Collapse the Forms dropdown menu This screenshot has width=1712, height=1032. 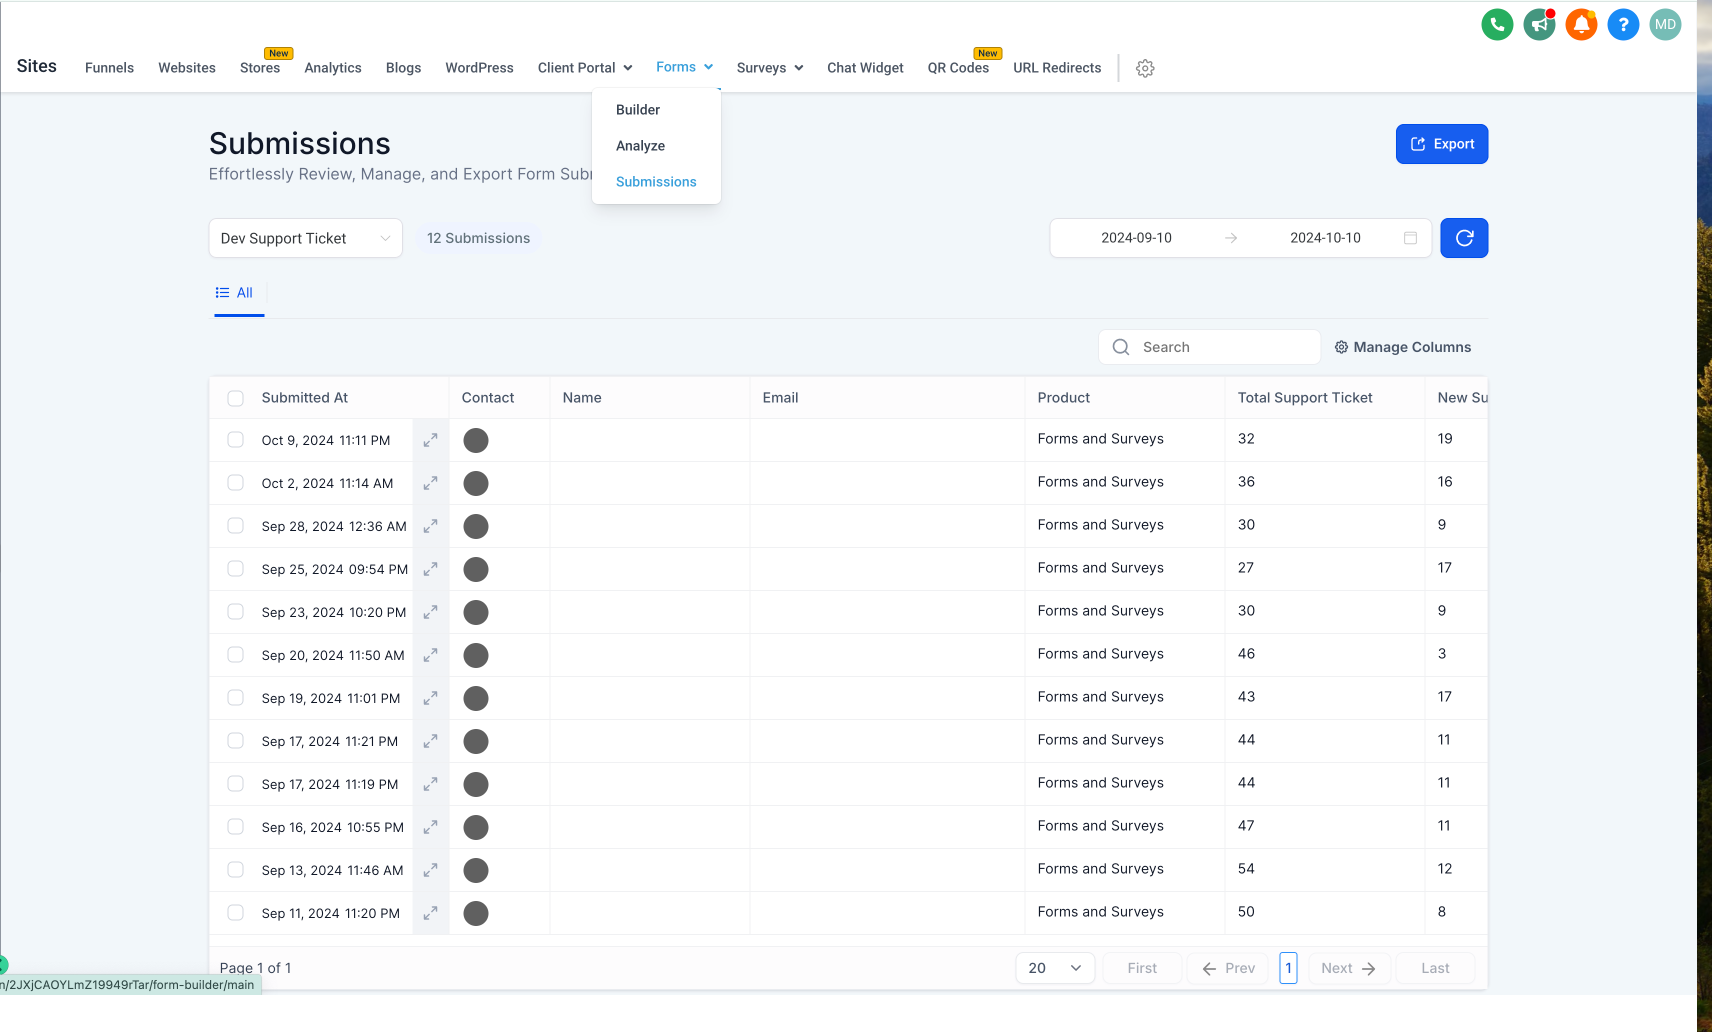(x=685, y=67)
